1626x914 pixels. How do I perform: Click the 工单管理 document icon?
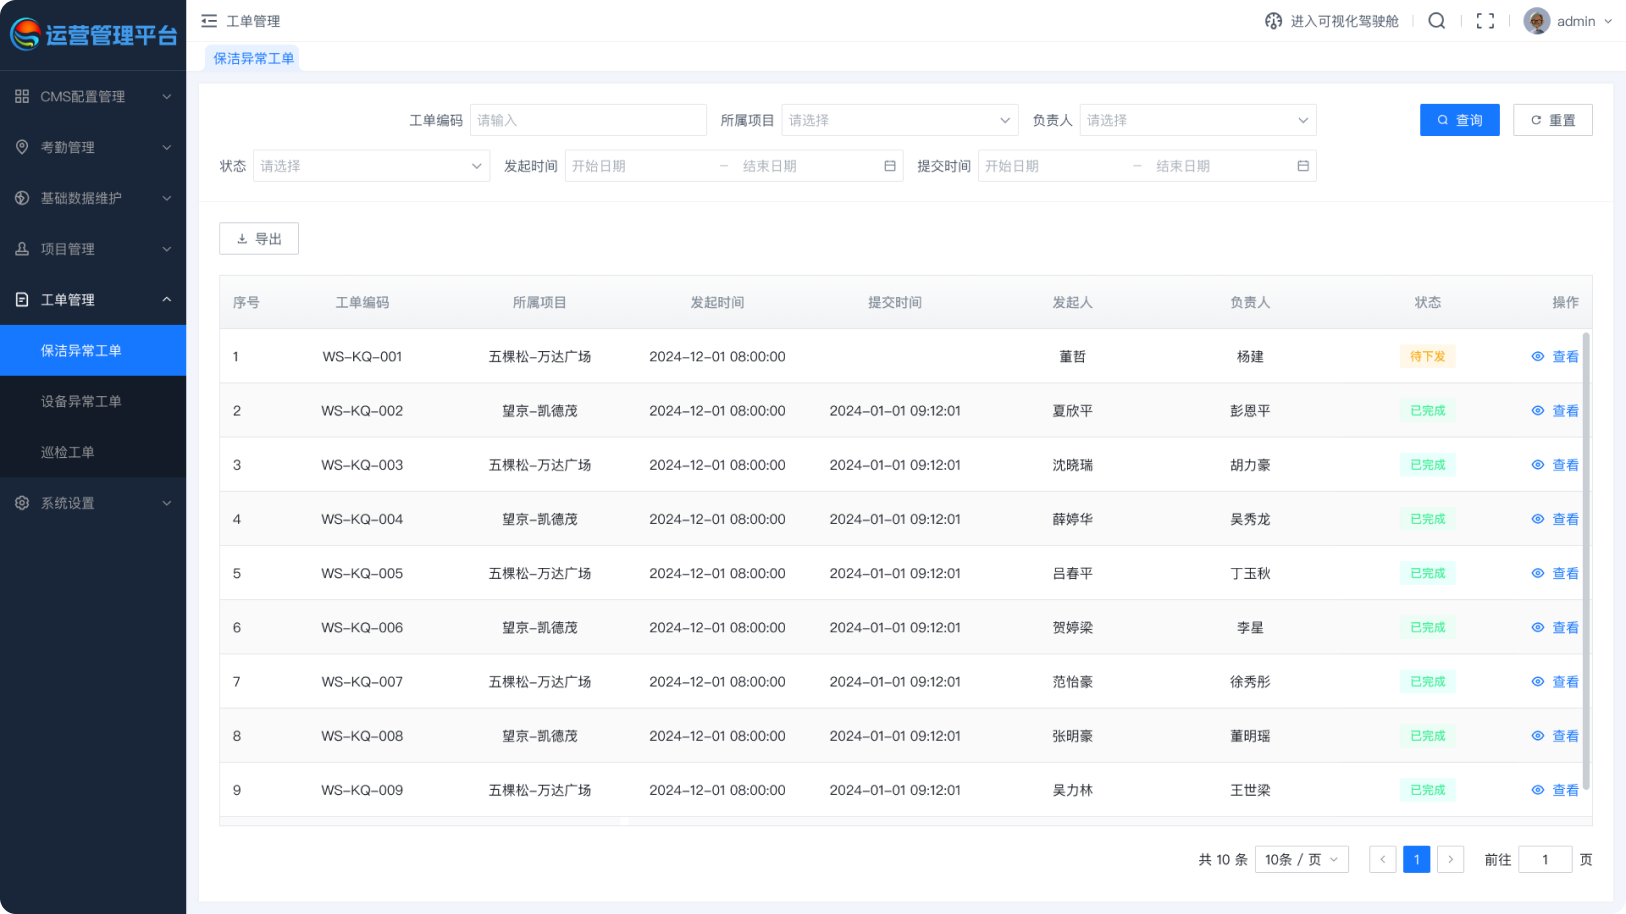22,300
